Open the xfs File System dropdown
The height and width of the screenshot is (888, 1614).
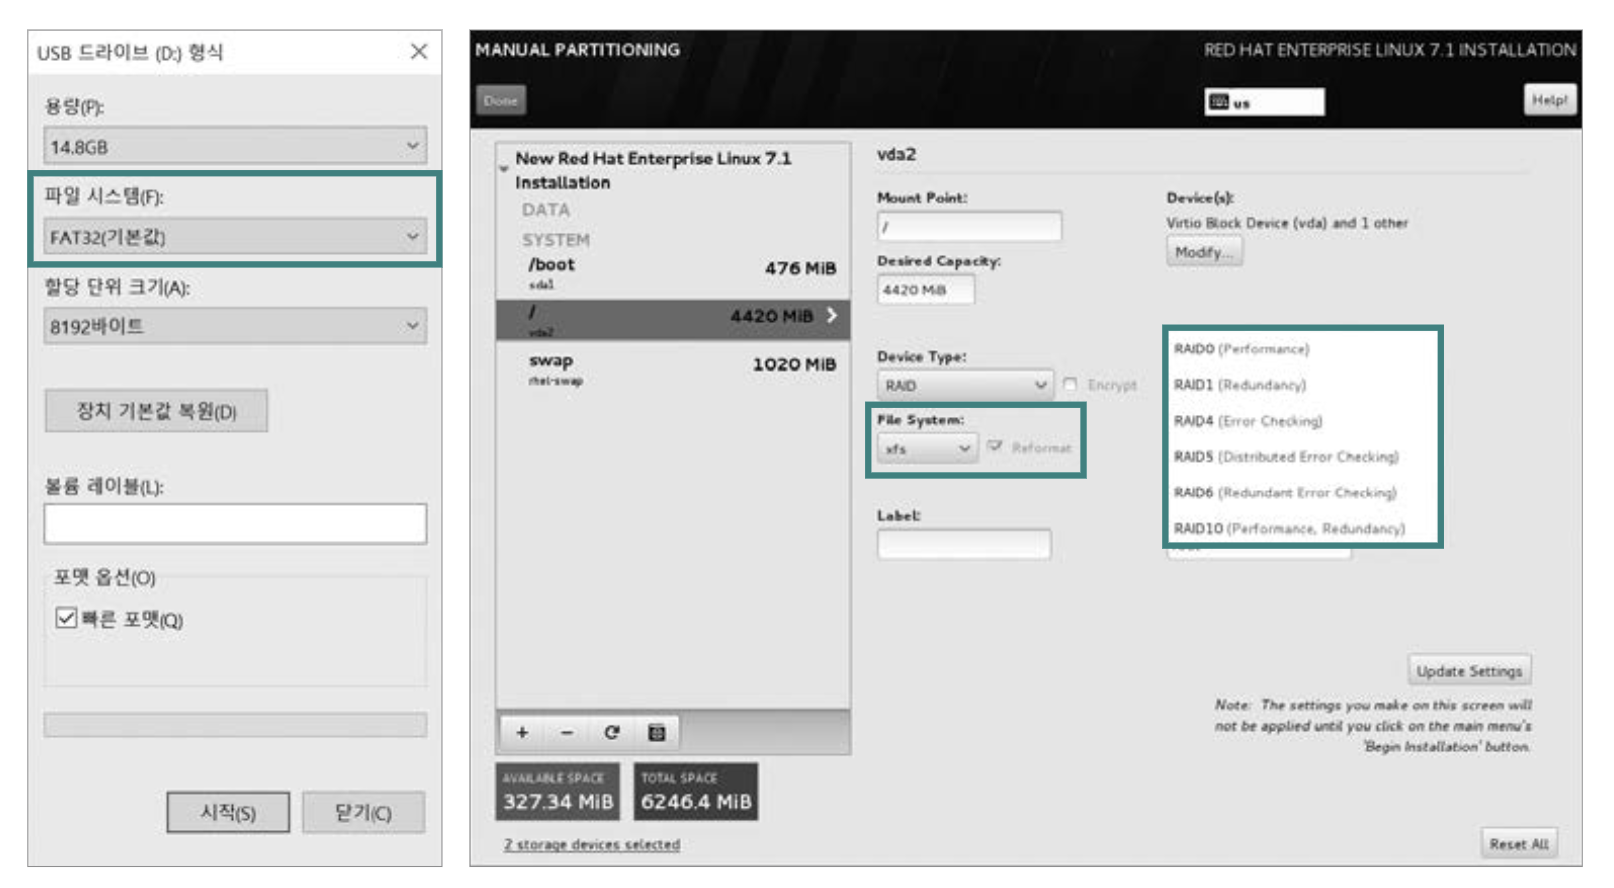[x=927, y=449]
